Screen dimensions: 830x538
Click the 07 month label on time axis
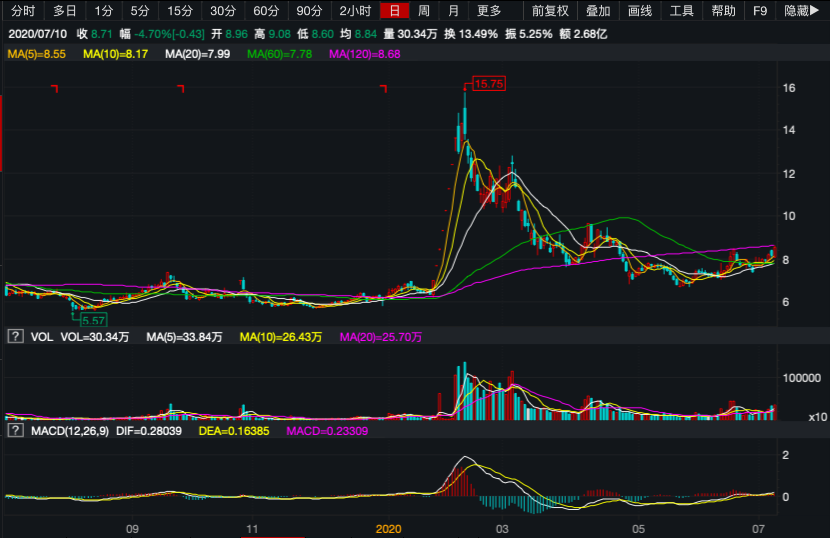(759, 528)
